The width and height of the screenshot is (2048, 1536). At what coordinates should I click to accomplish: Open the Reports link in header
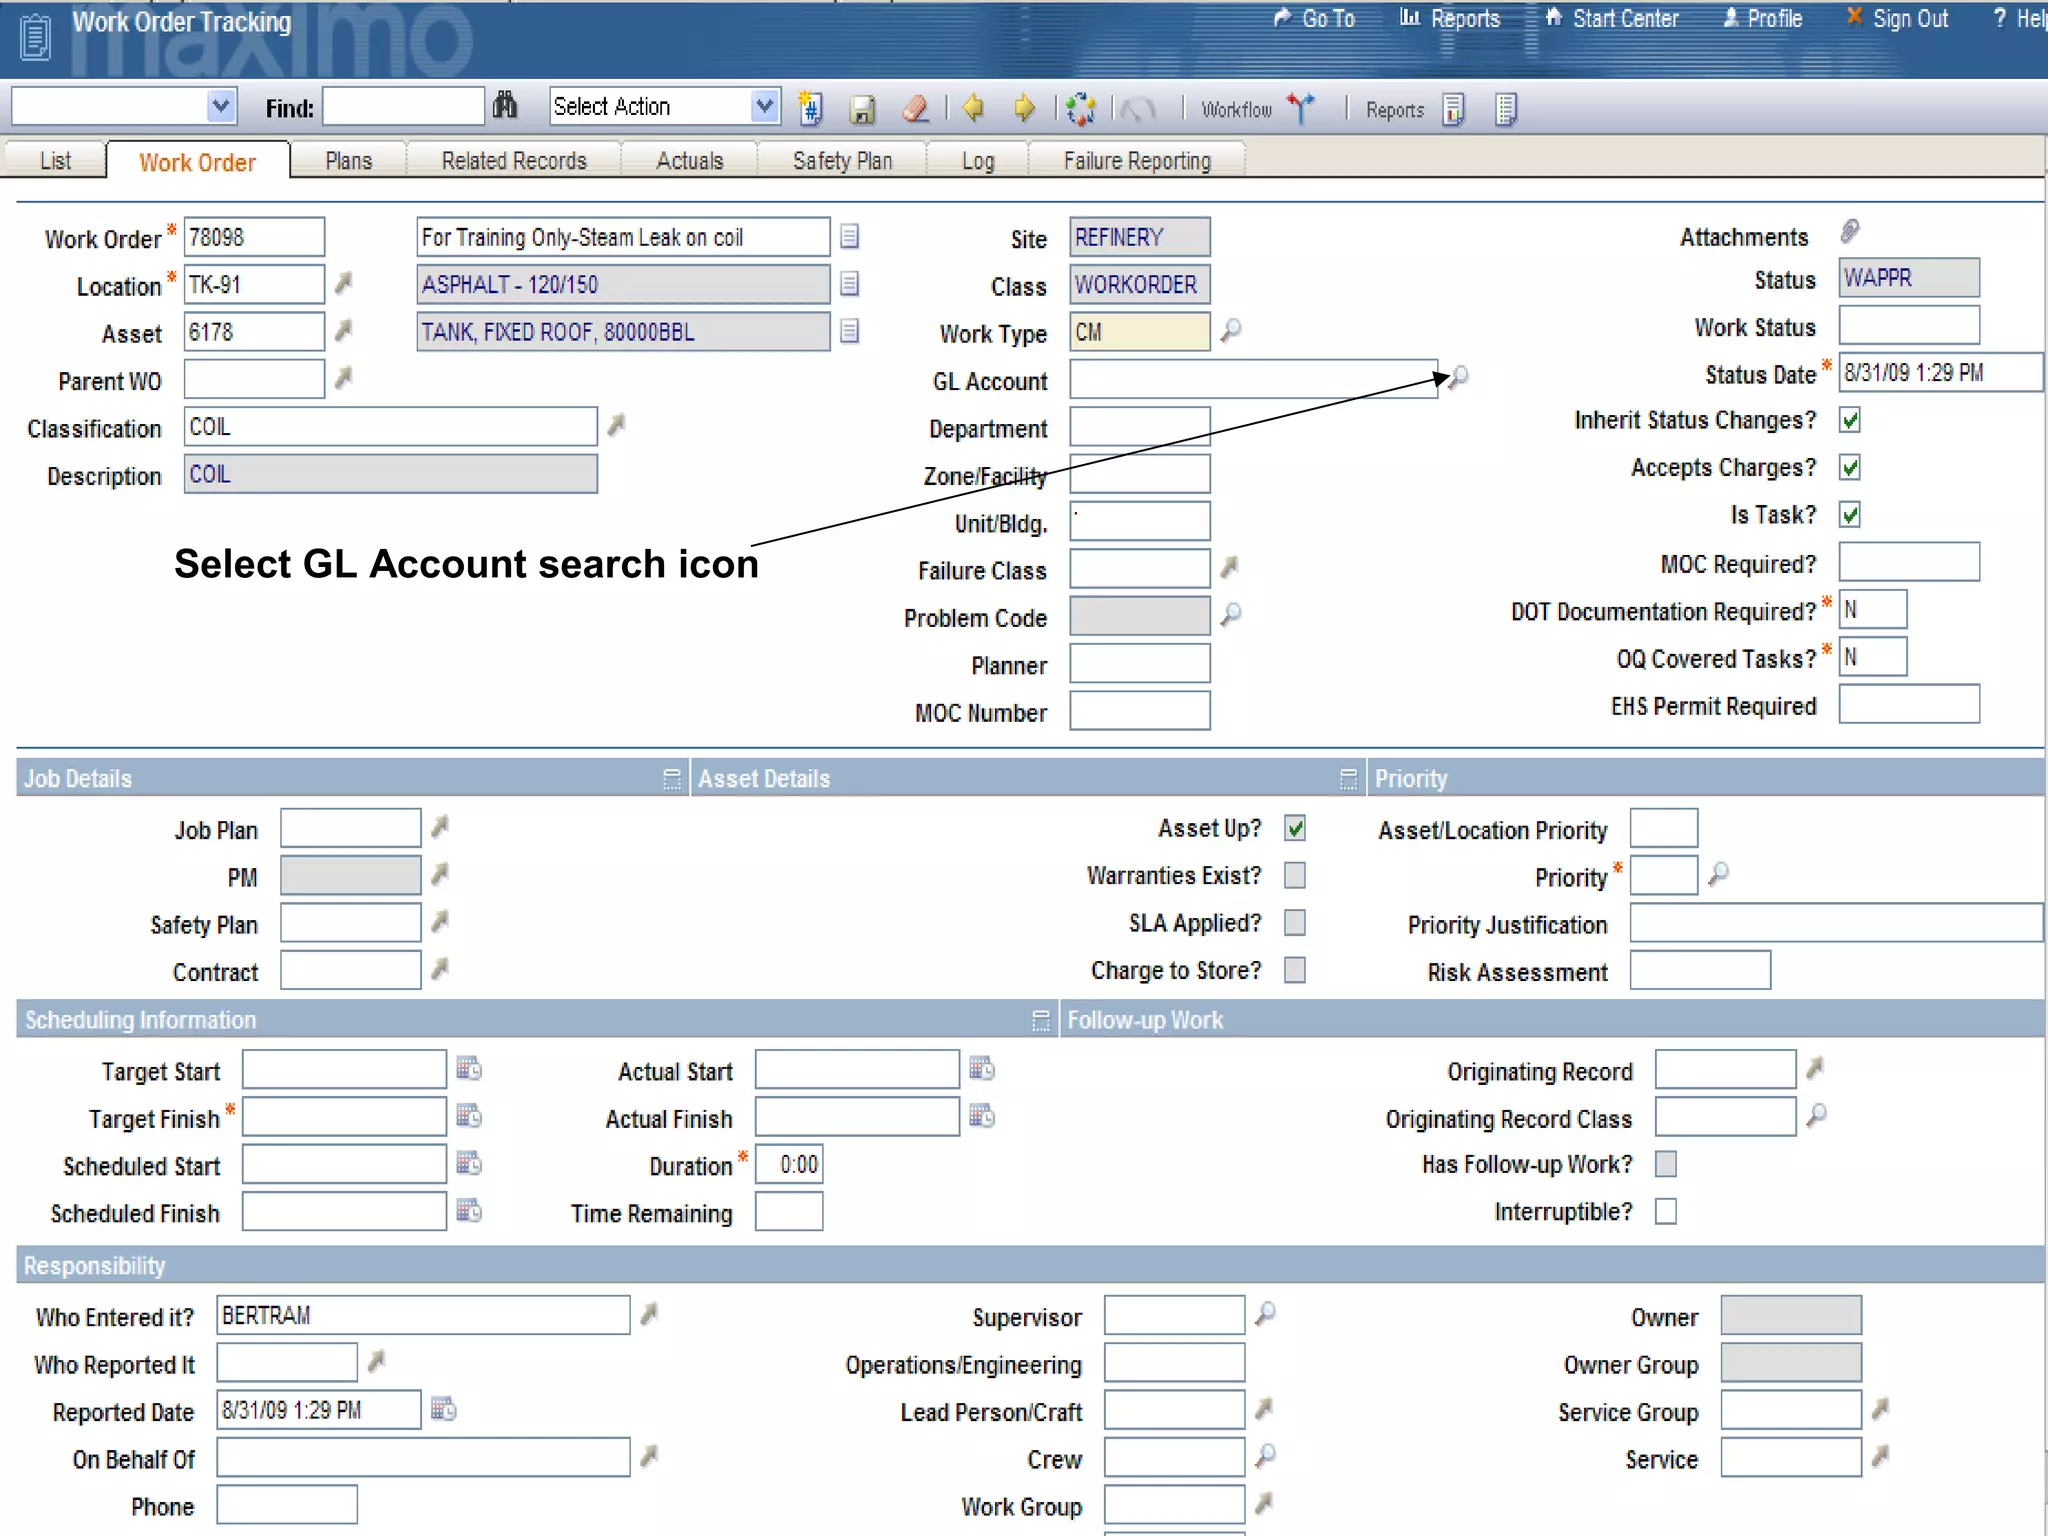1450,18
